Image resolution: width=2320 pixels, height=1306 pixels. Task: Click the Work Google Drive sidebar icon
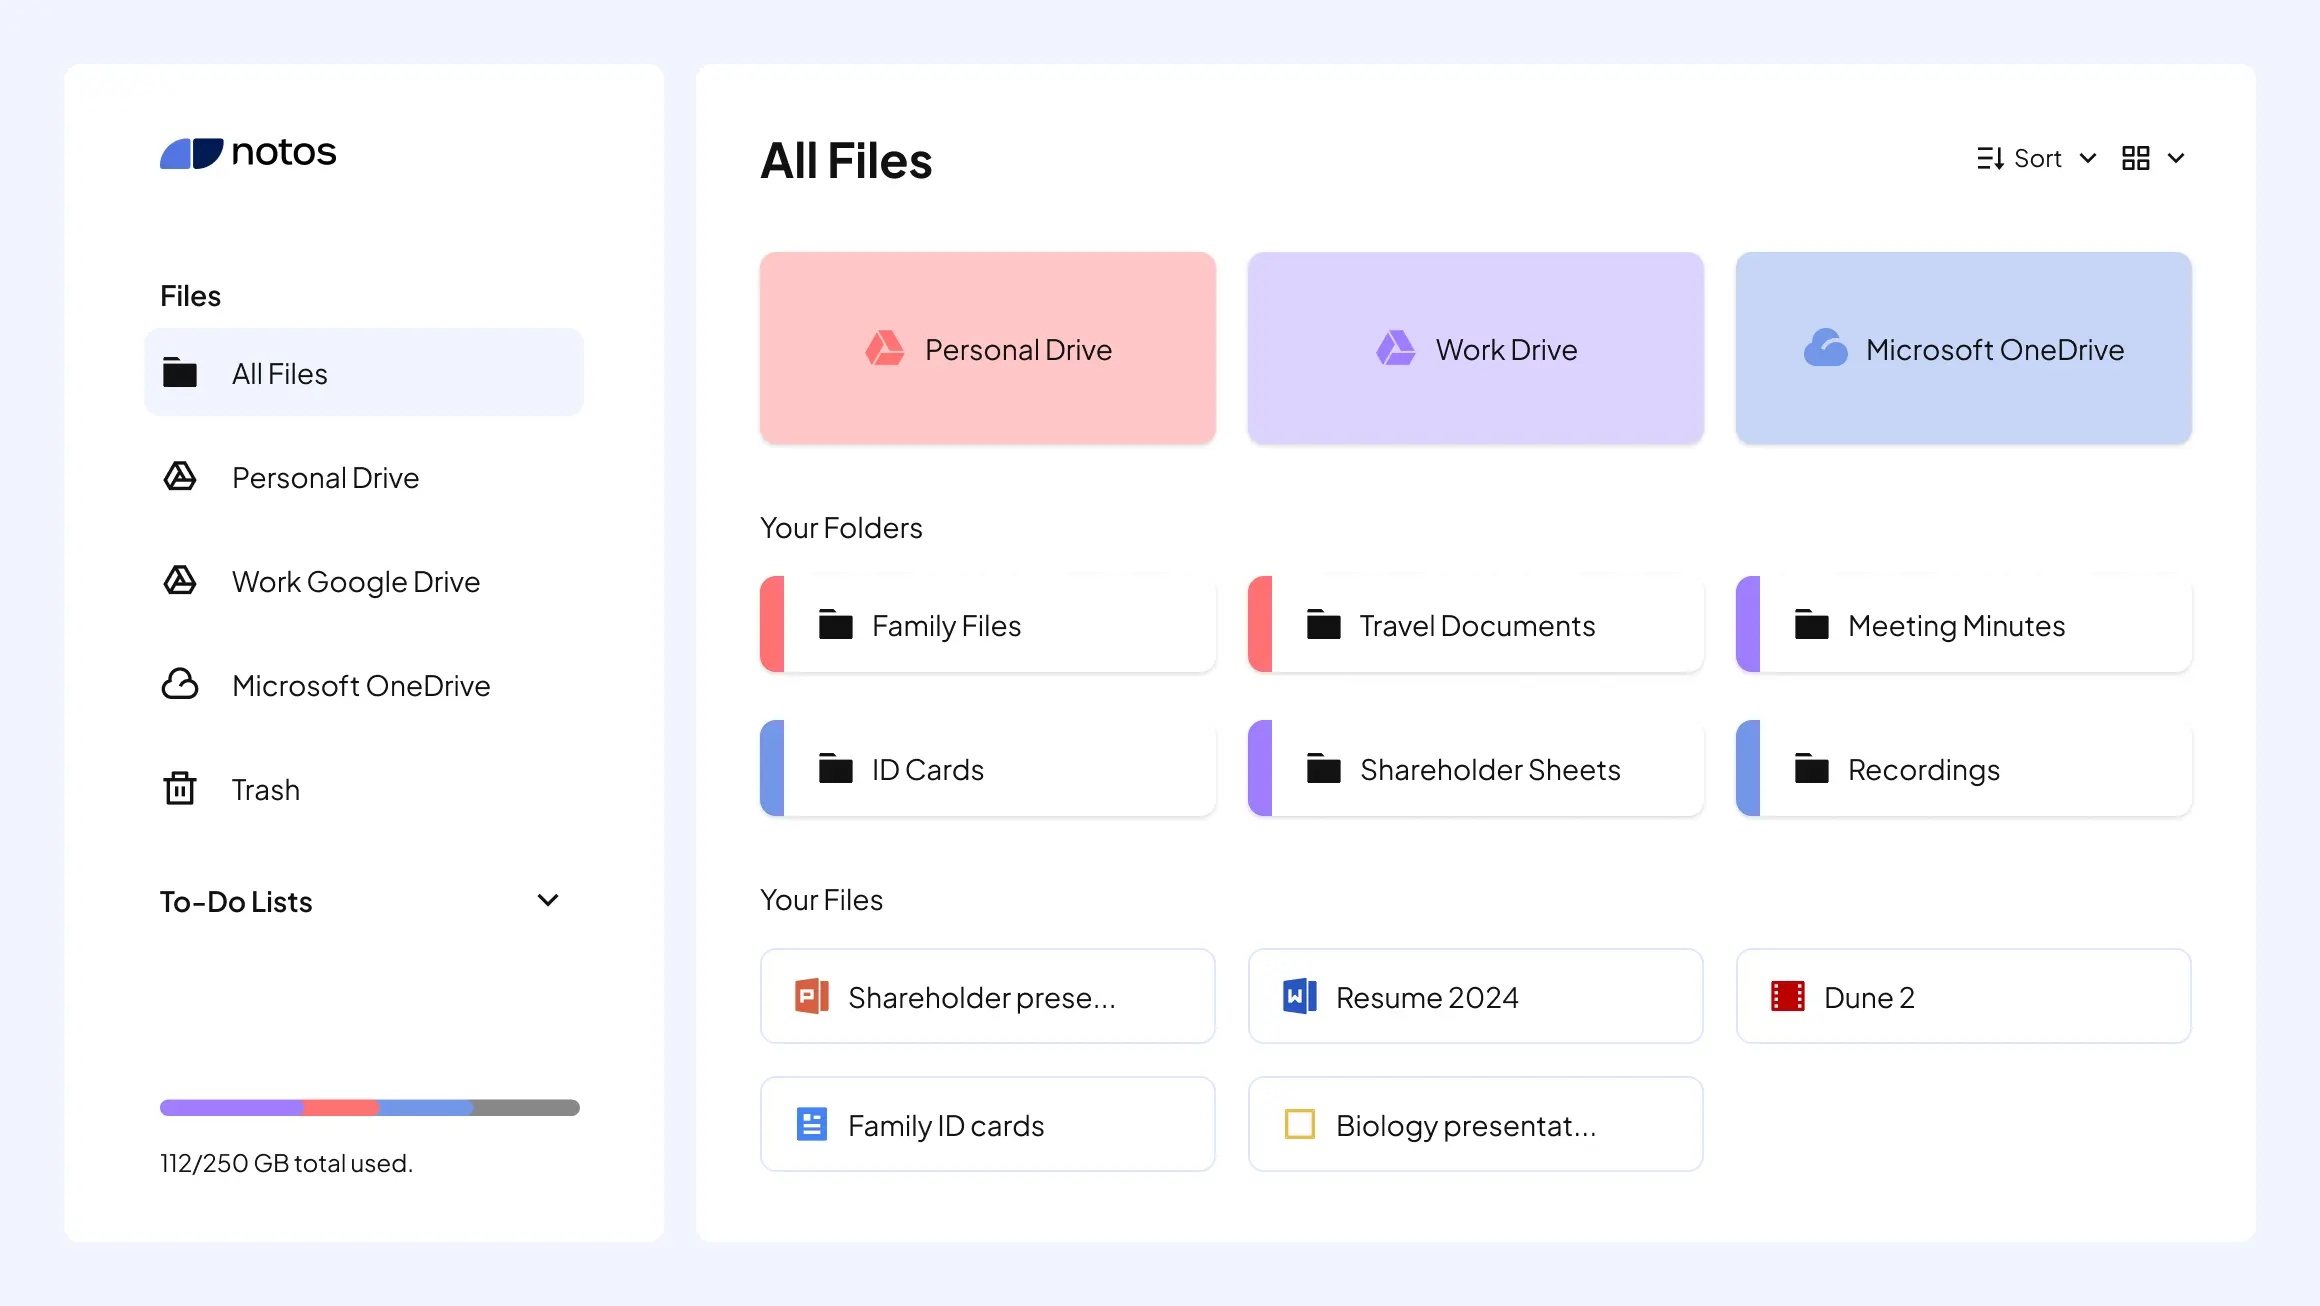pos(178,580)
